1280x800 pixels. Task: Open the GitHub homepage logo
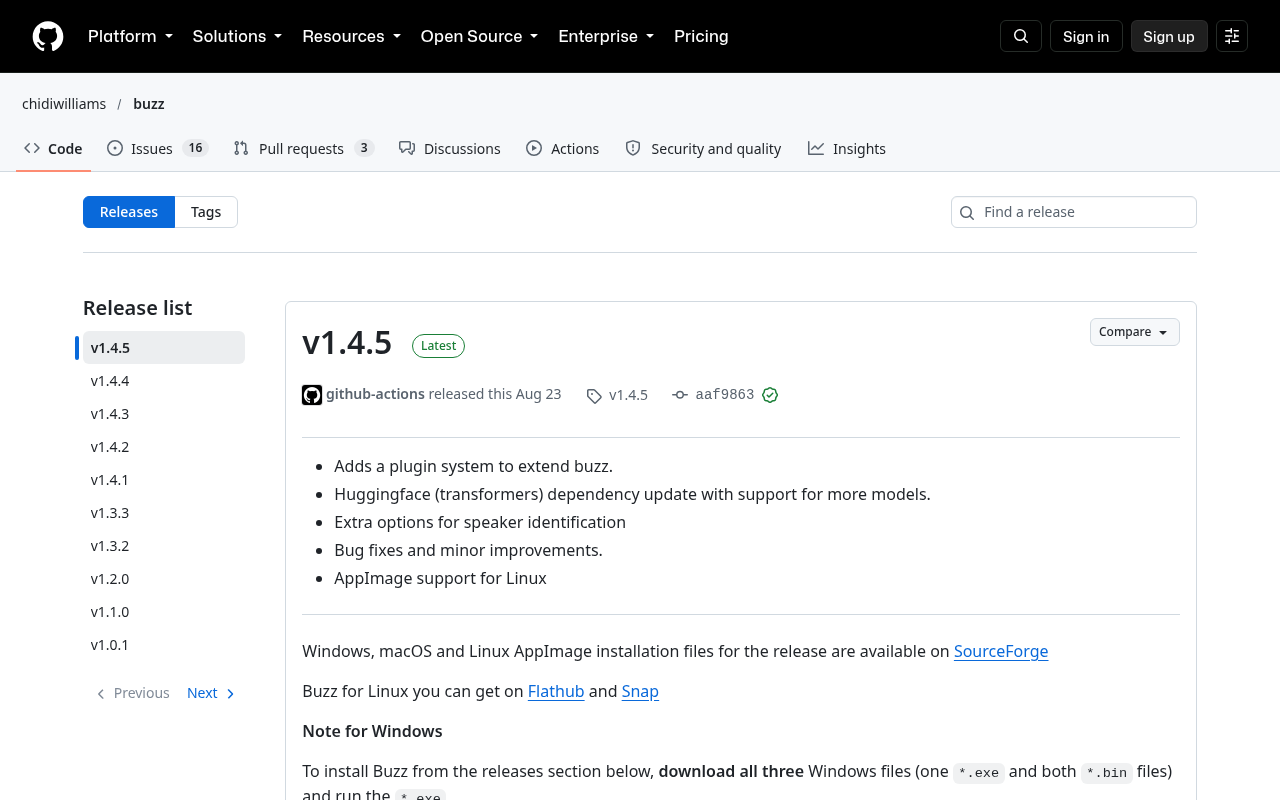(48, 37)
